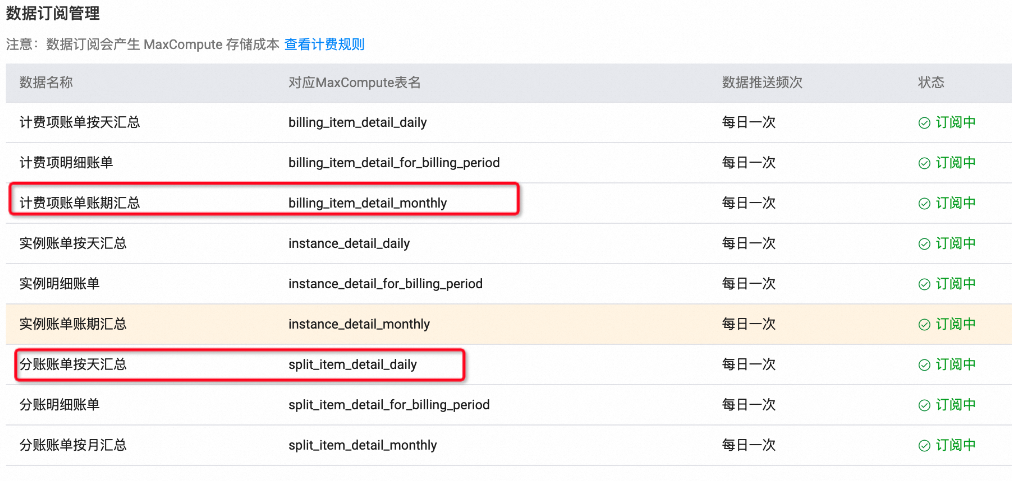Click the 数据名称 column header
This screenshot has width=1012, height=481.
pyautogui.click(x=46, y=82)
